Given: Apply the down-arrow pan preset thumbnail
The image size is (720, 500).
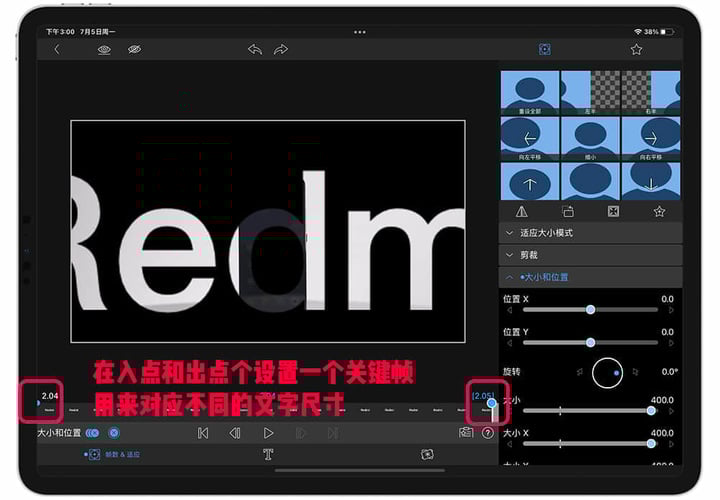Looking at the screenshot, I should [651, 181].
